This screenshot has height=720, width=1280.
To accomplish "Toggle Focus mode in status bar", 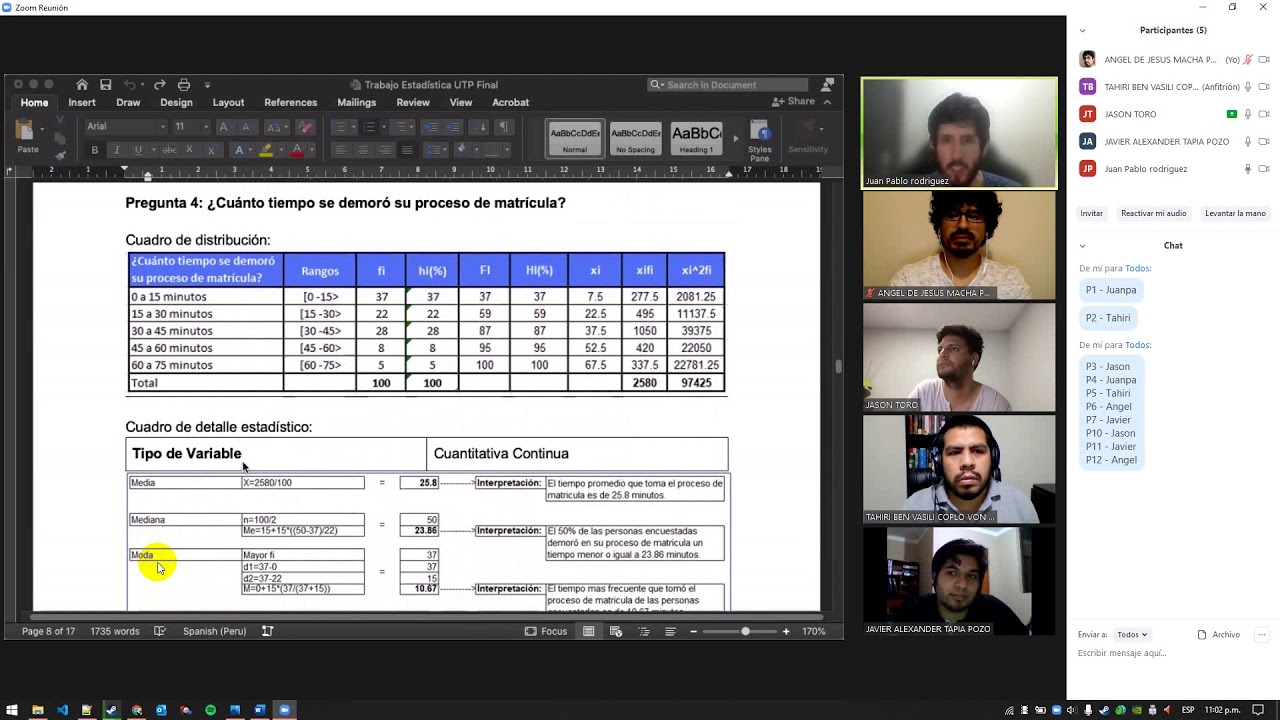I will point(546,631).
